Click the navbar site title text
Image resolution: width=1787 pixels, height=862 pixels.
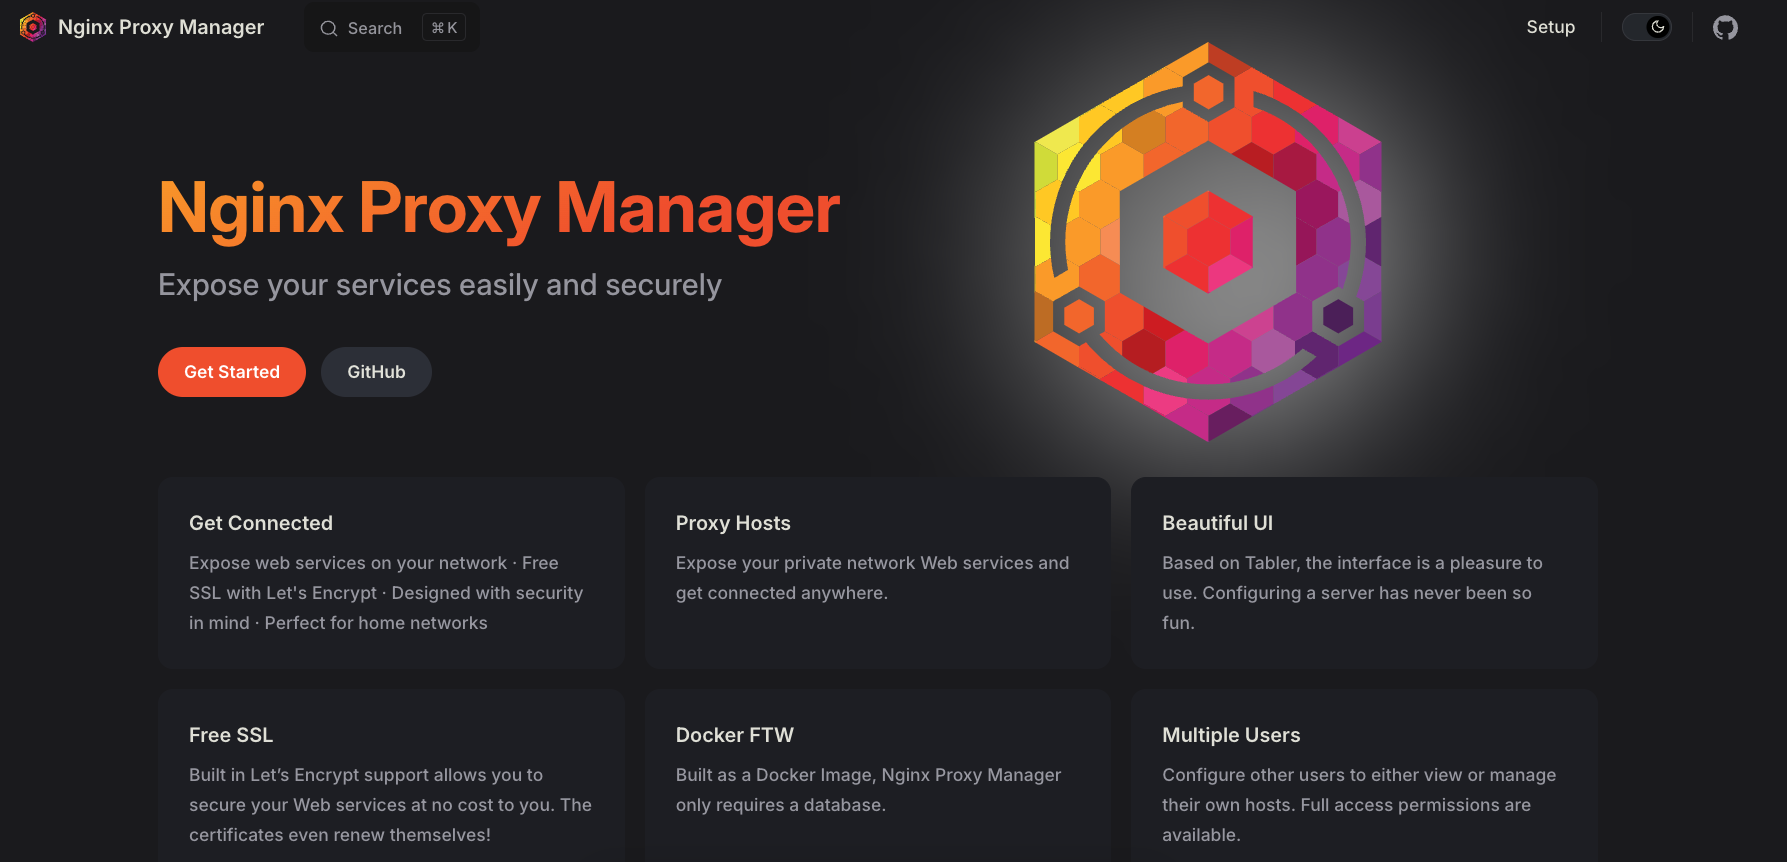click(161, 27)
